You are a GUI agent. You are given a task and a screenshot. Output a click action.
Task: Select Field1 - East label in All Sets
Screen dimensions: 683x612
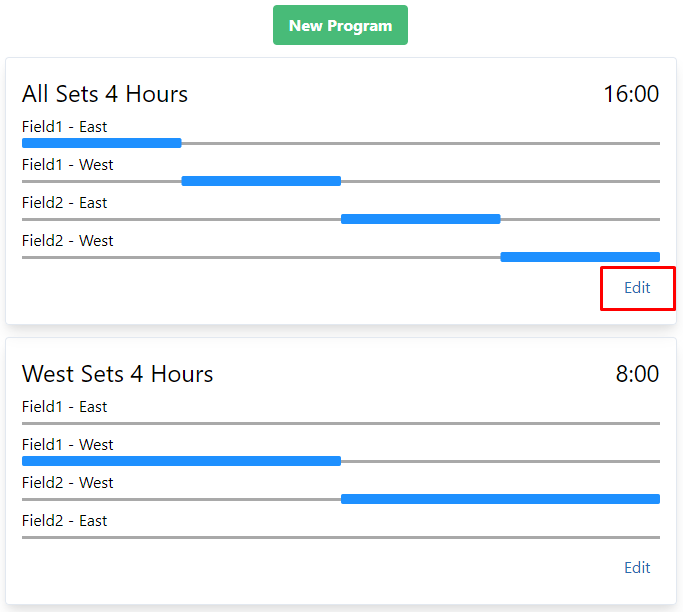tap(64, 127)
